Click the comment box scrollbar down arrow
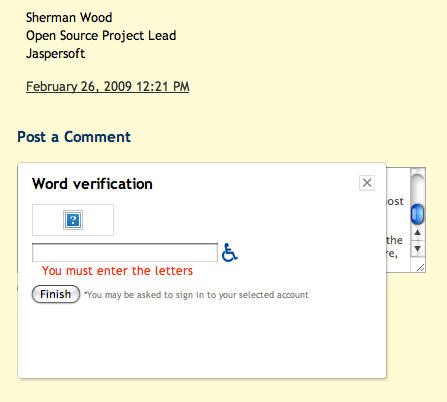This screenshot has height=402, width=447. (x=418, y=249)
